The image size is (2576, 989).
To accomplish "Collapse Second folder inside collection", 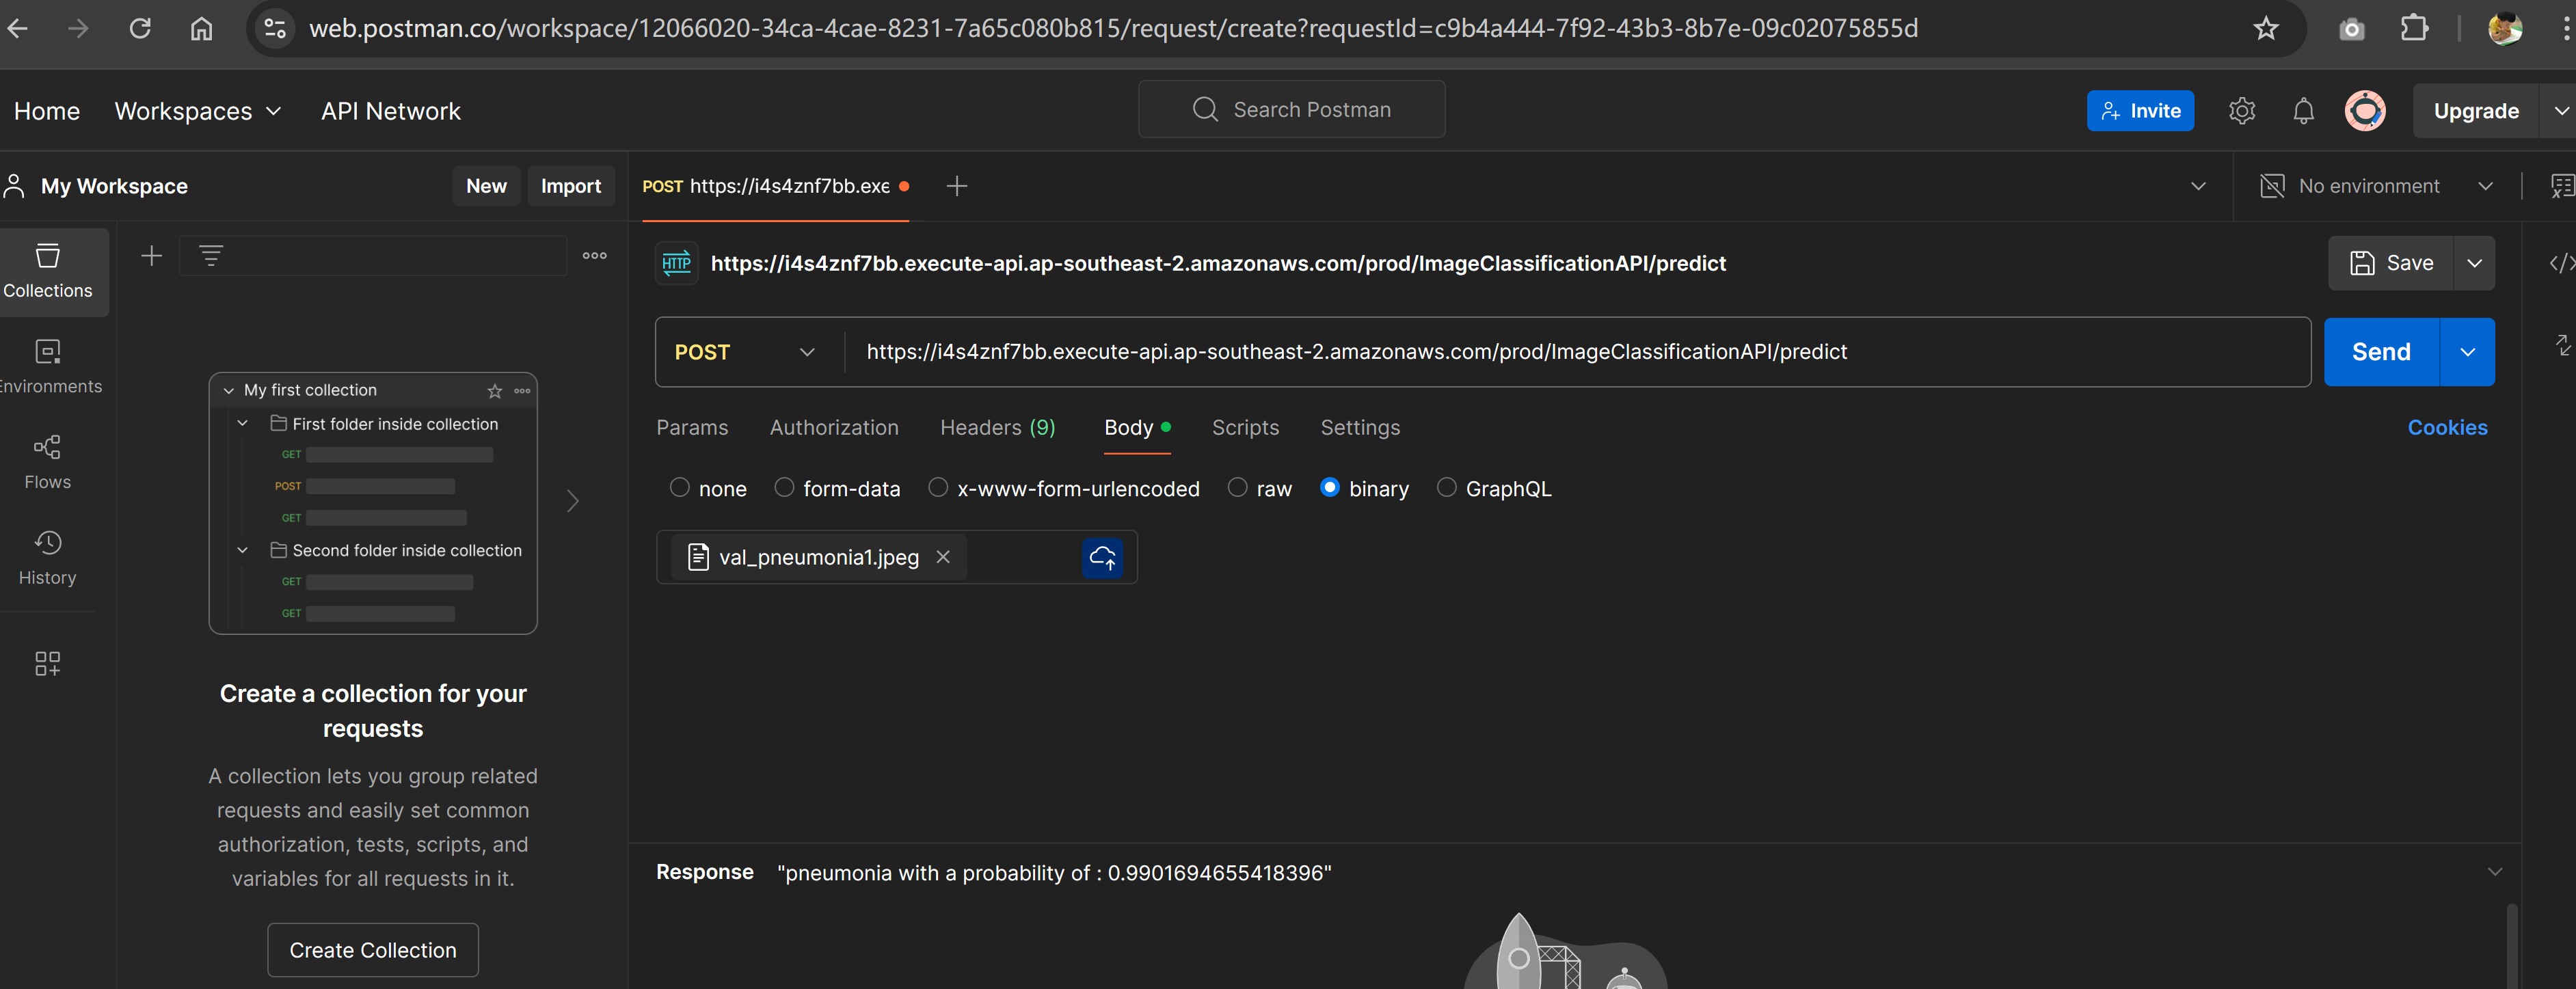I will click(242, 551).
